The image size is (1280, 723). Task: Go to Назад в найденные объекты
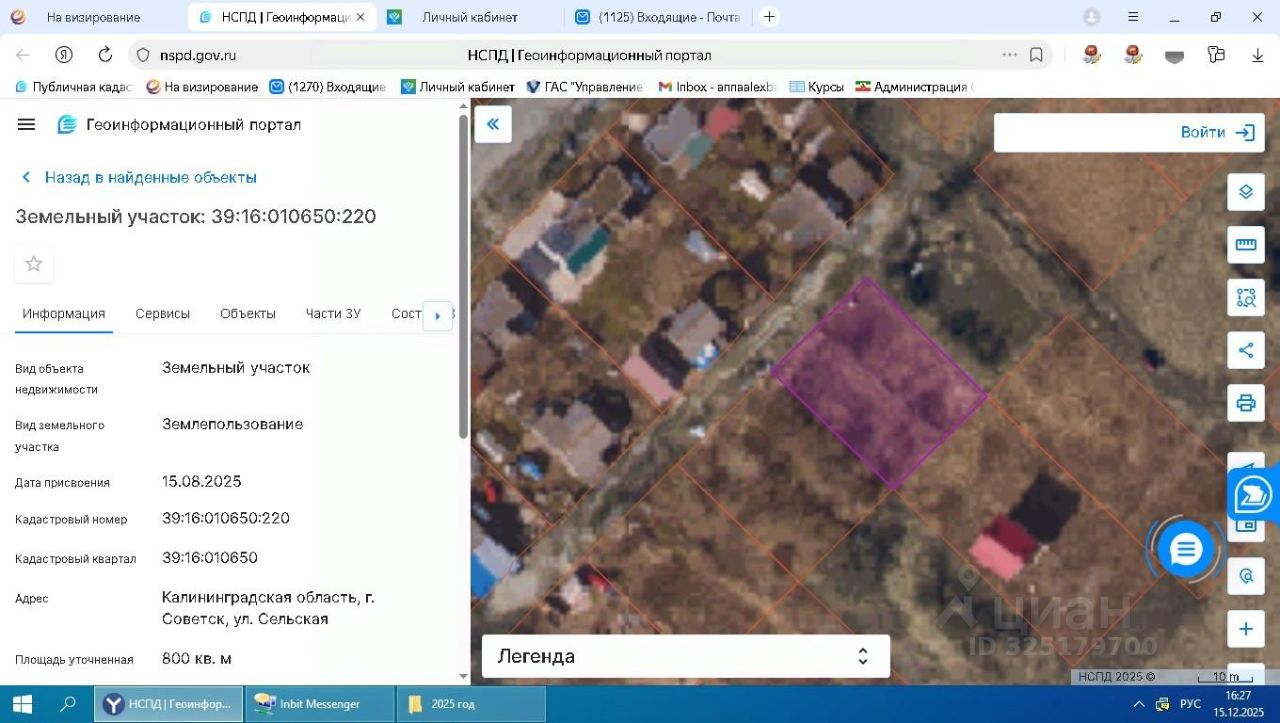[139, 177]
